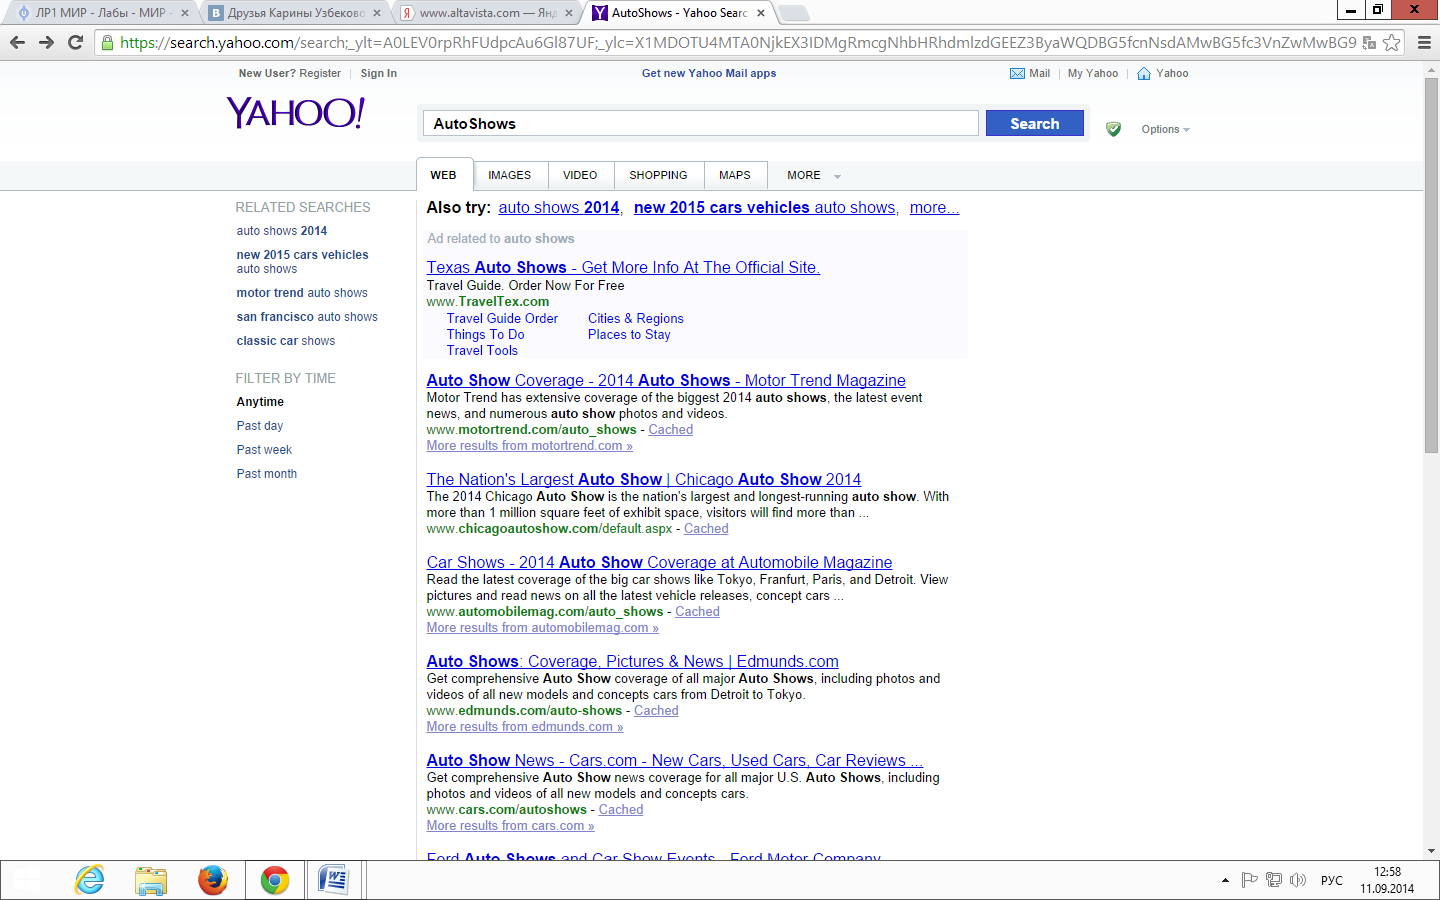Select the MAPS search tab

tap(735, 175)
